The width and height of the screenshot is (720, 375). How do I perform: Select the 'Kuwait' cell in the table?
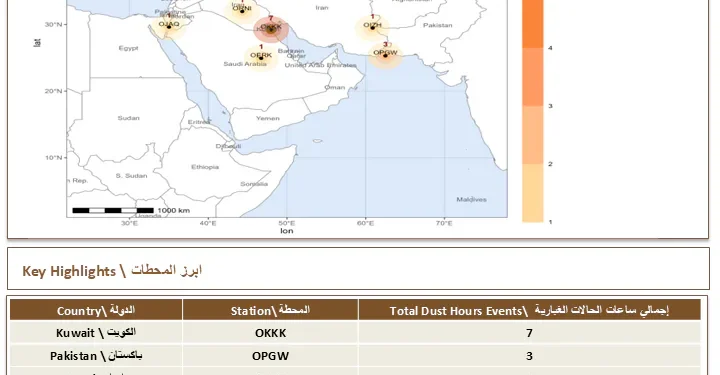coord(96,333)
